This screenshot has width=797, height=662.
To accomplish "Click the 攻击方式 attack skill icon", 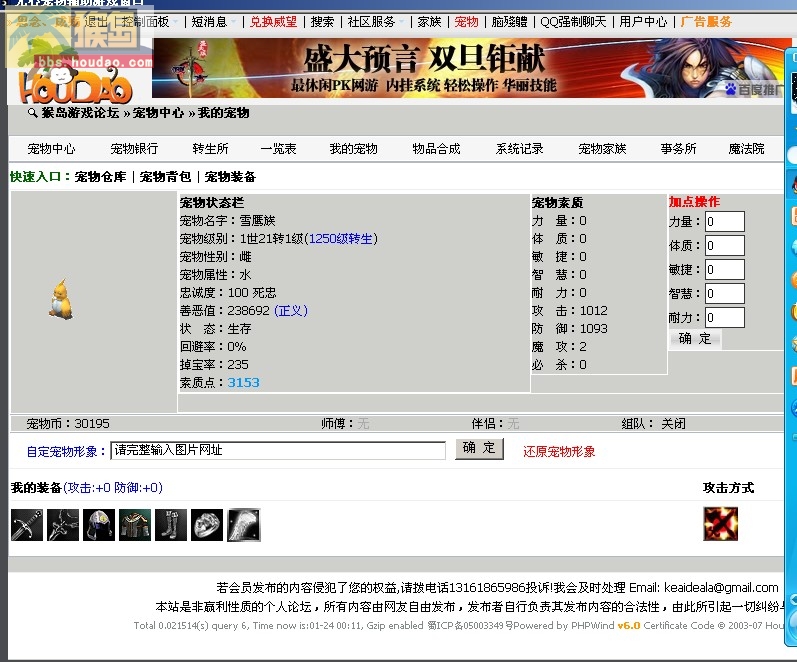I will (720, 524).
